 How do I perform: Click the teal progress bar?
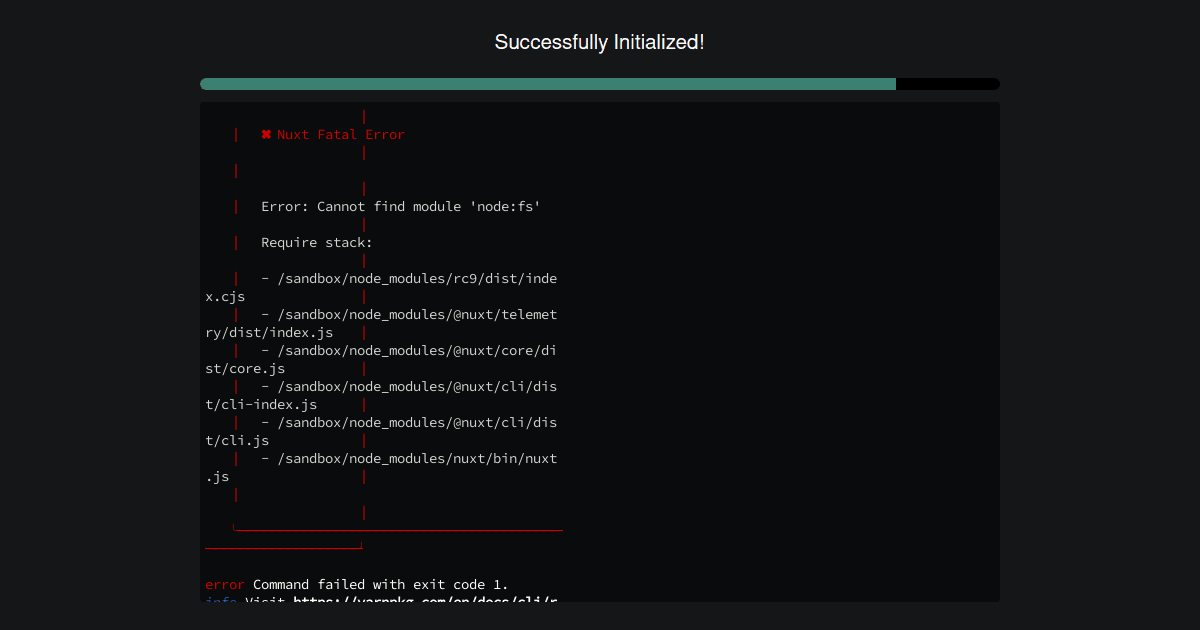click(x=548, y=83)
